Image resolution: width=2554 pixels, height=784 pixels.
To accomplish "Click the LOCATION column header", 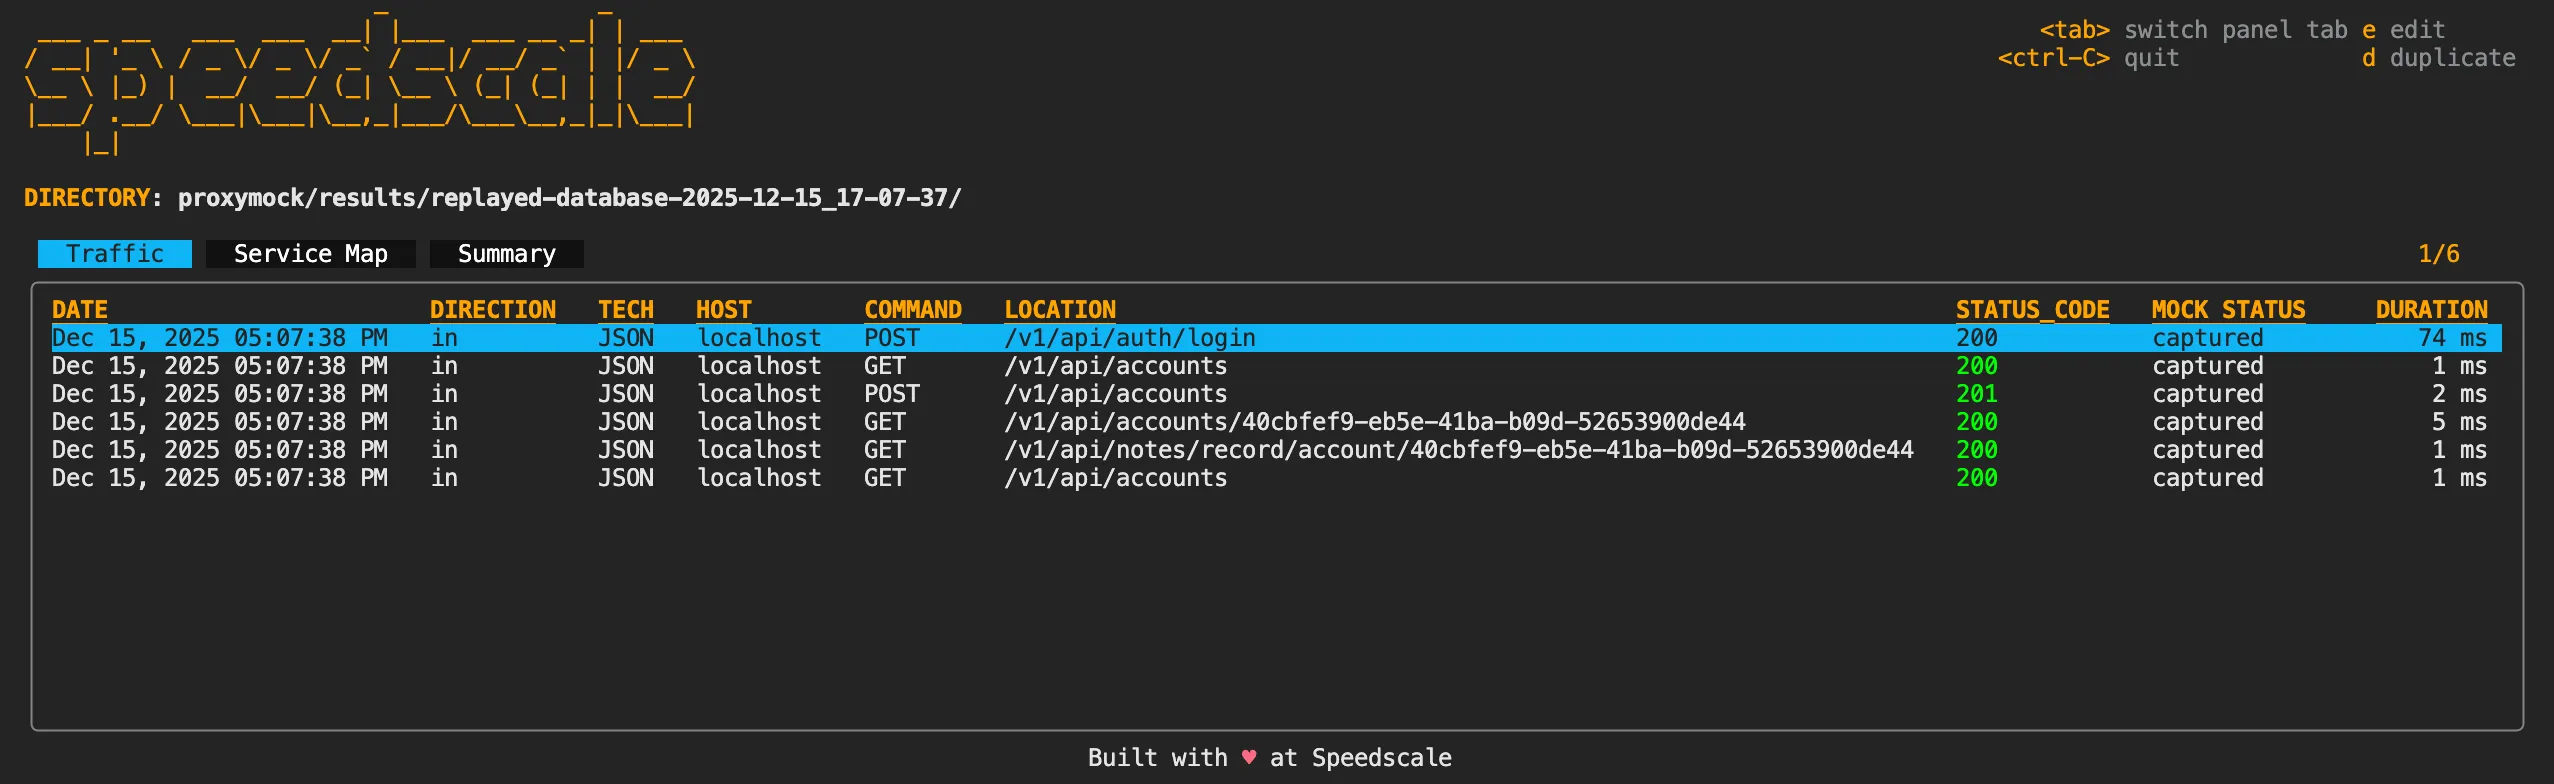I will [x=1060, y=309].
